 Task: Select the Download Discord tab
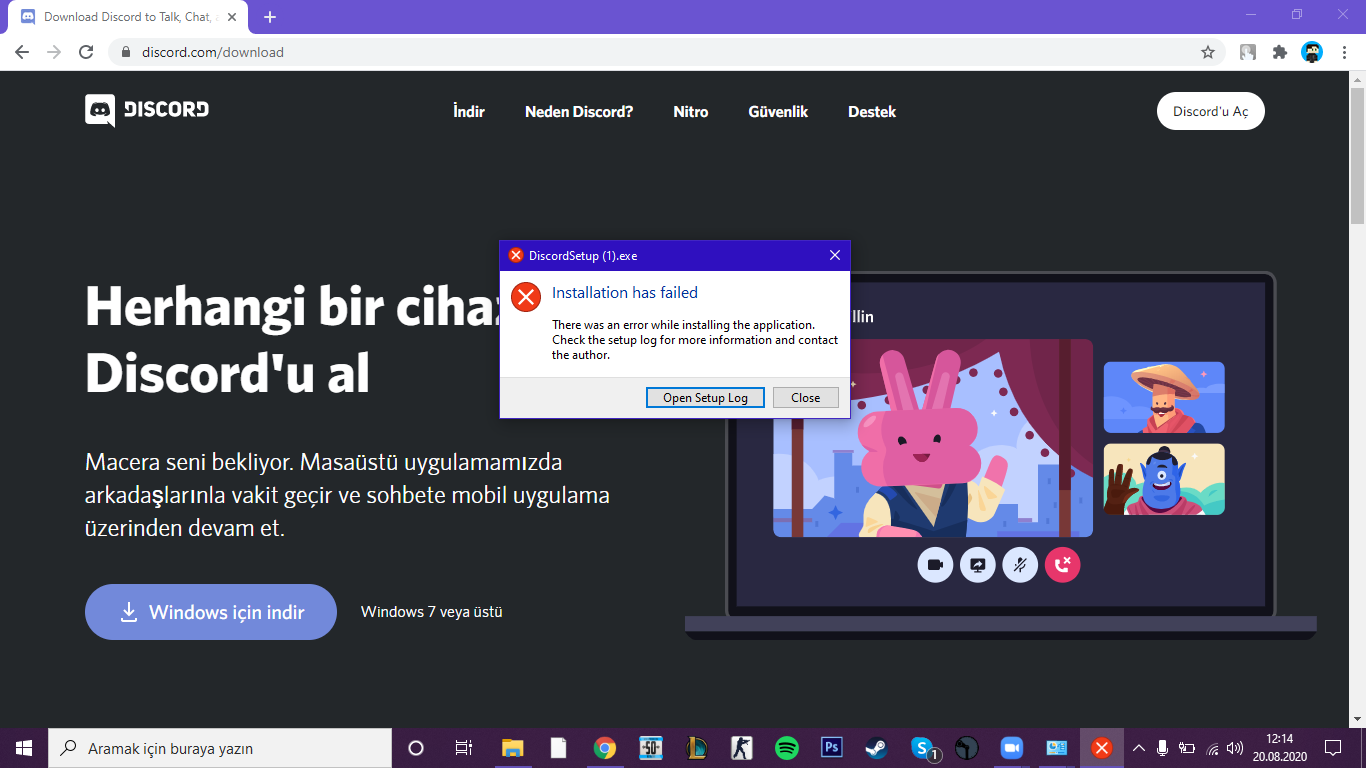tap(128, 17)
